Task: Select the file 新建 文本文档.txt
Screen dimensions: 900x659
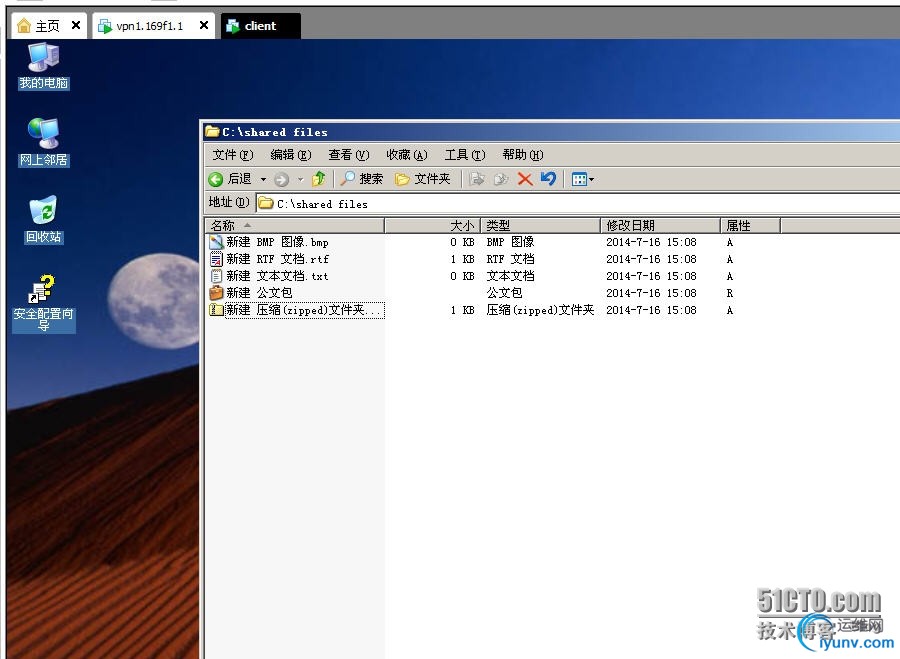Action: [x=277, y=276]
